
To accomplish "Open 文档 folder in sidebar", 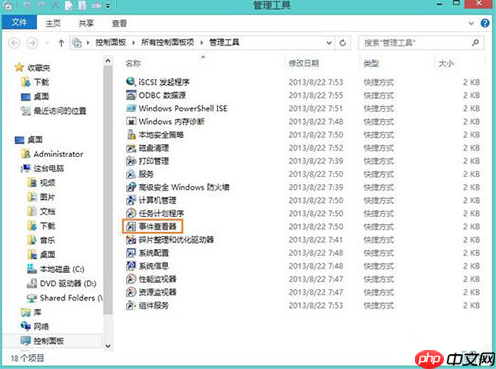I will pos(48,211).
